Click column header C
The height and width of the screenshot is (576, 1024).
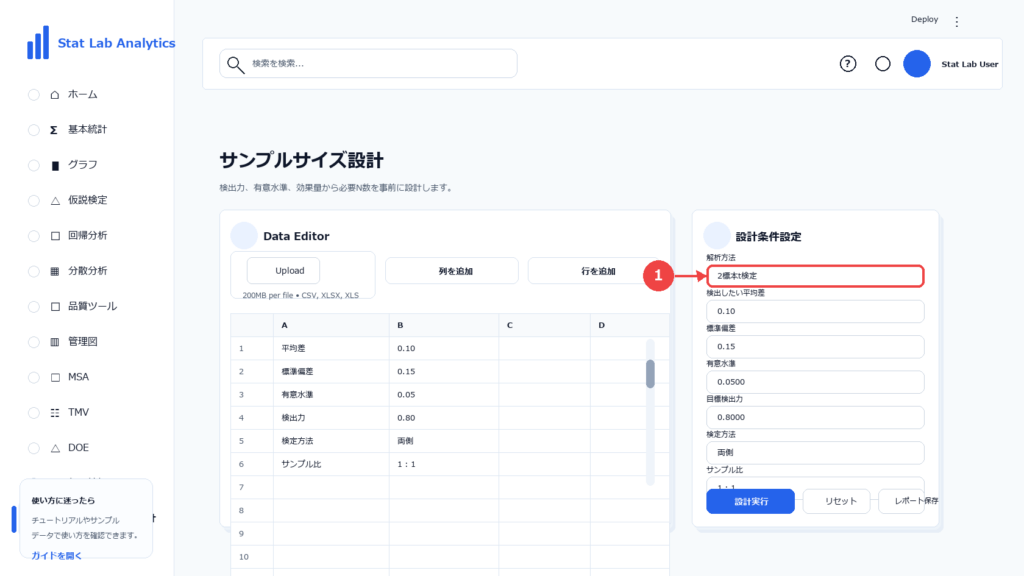545,325
